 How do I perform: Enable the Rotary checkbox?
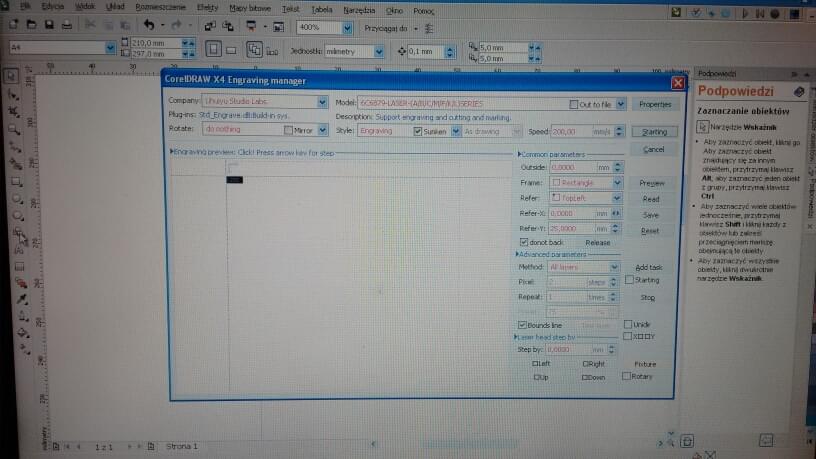click(x=627, y=376)
